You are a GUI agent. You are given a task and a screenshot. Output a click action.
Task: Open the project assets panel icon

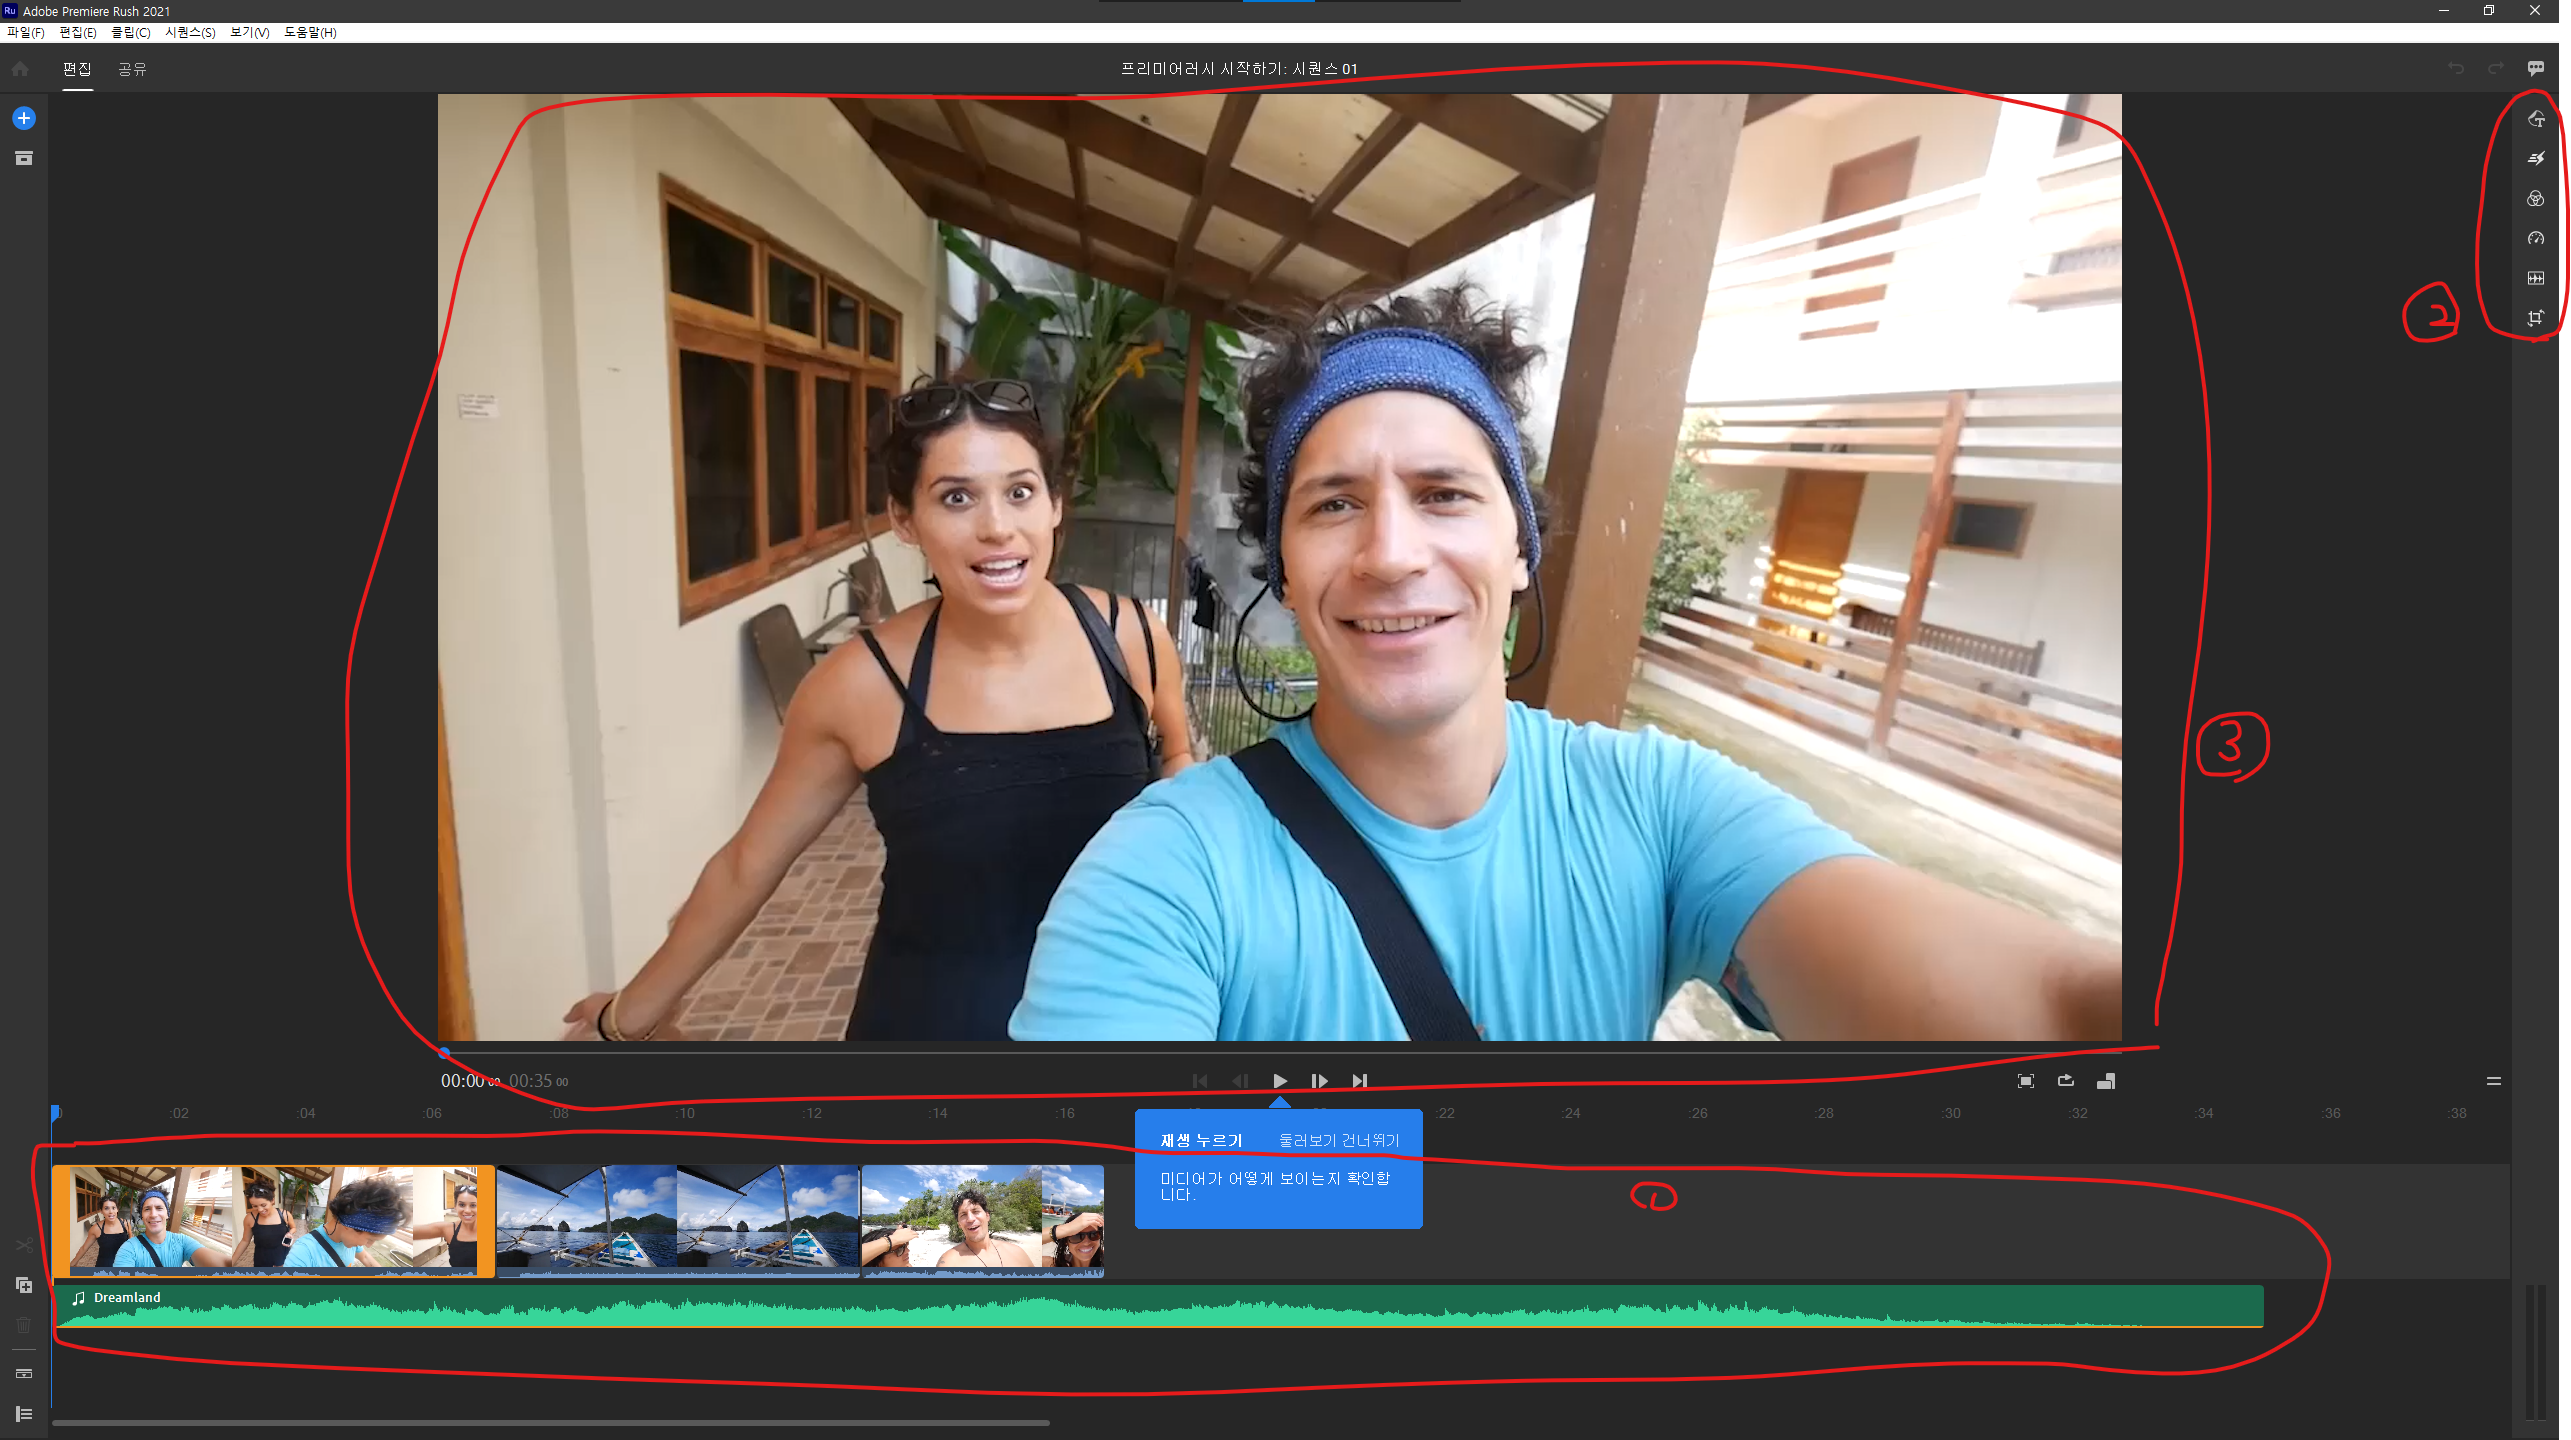point(24,158)
